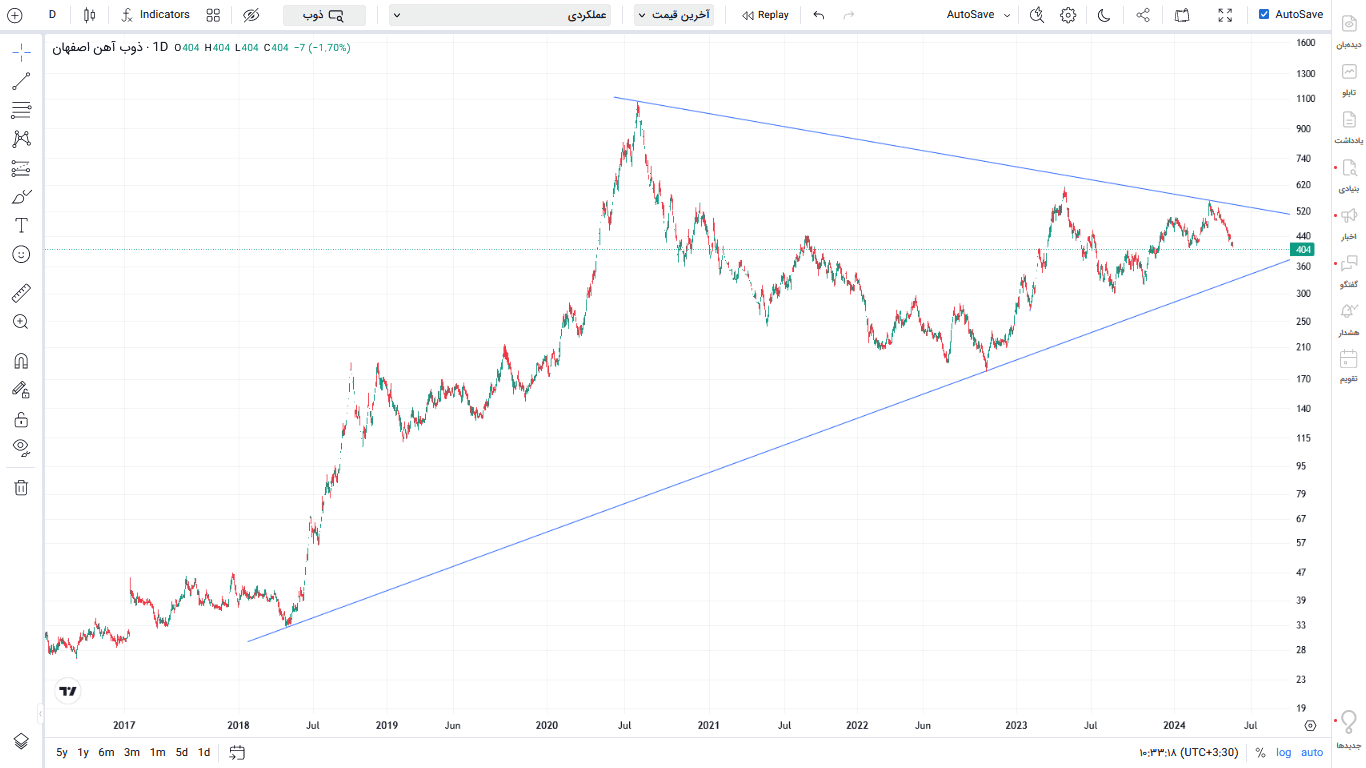Select the XABCD pattern tool

(x=21, y=139)
